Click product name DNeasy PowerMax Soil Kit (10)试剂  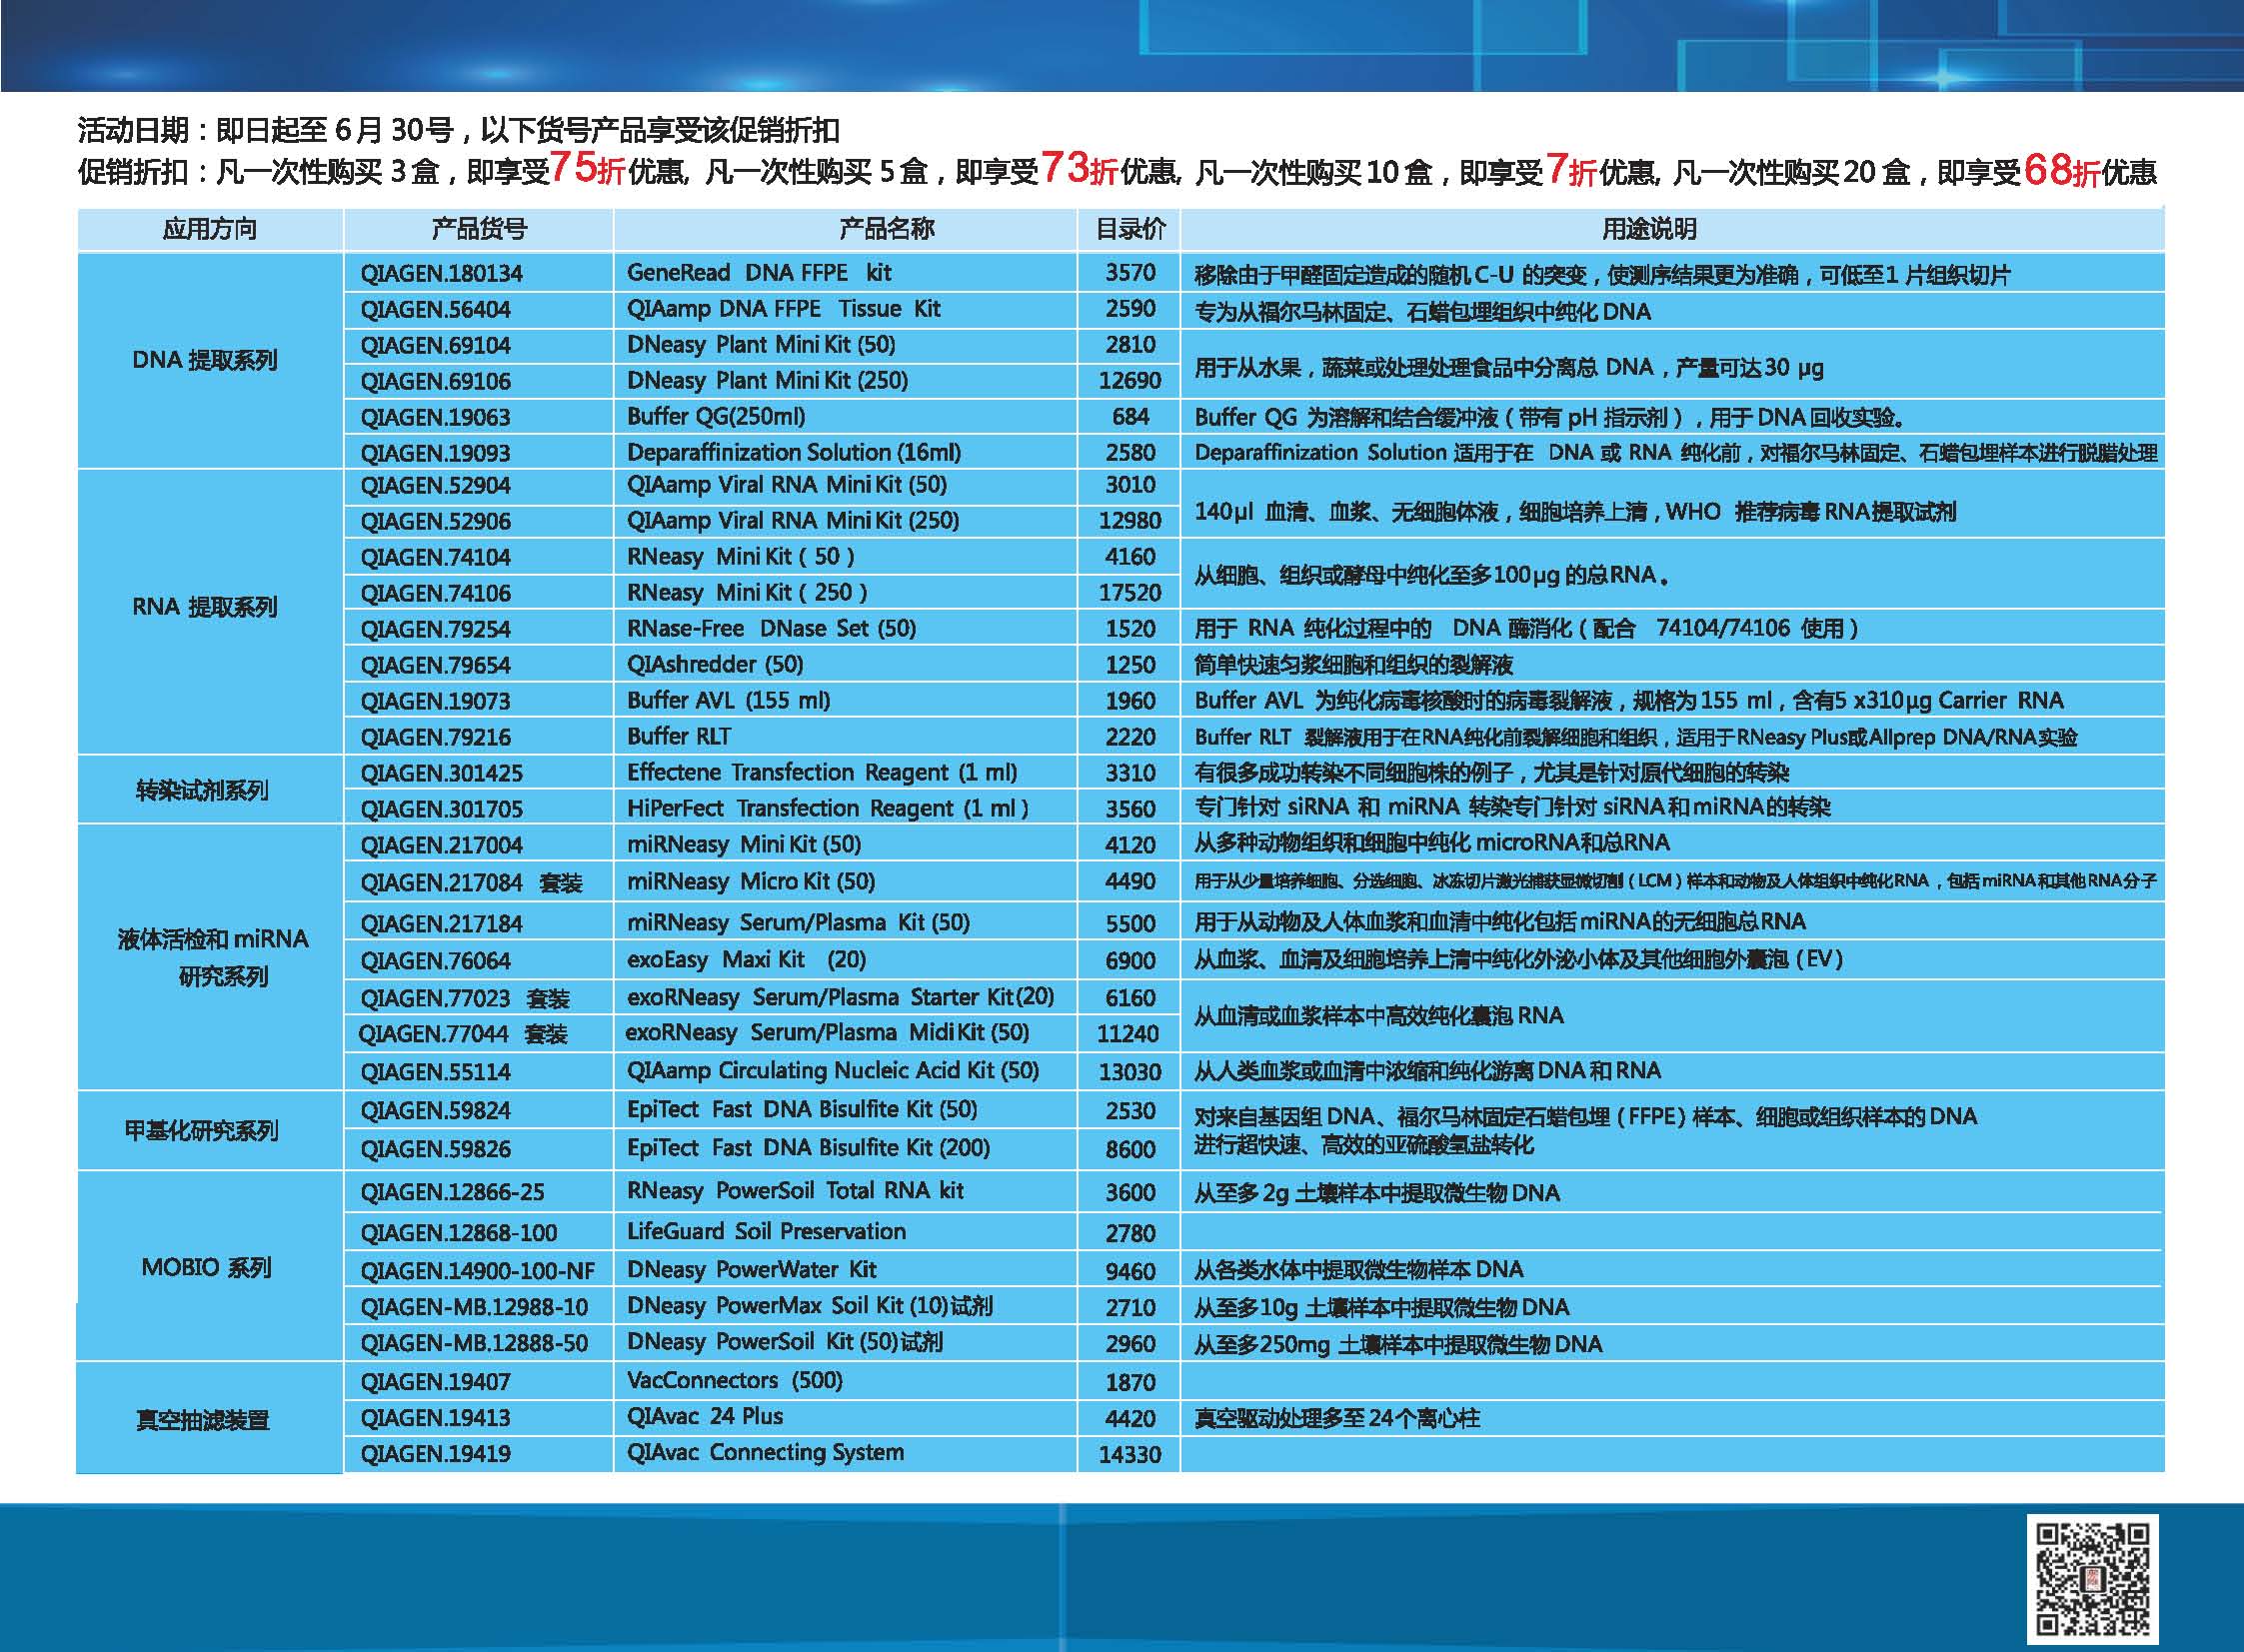pyautogui.click(x=810, y=1305)
